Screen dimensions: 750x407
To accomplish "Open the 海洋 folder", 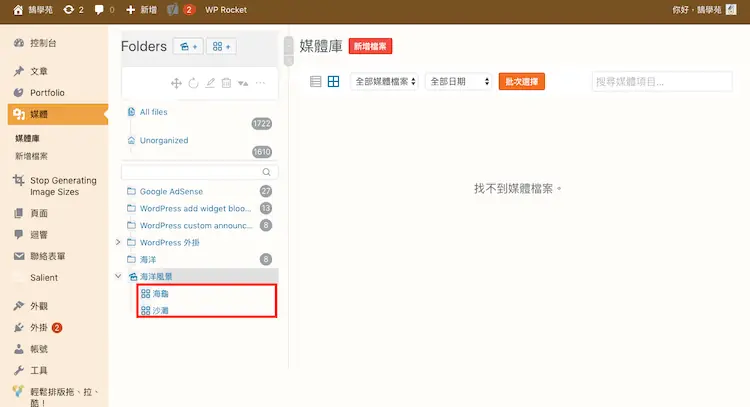I will [148, 260].
